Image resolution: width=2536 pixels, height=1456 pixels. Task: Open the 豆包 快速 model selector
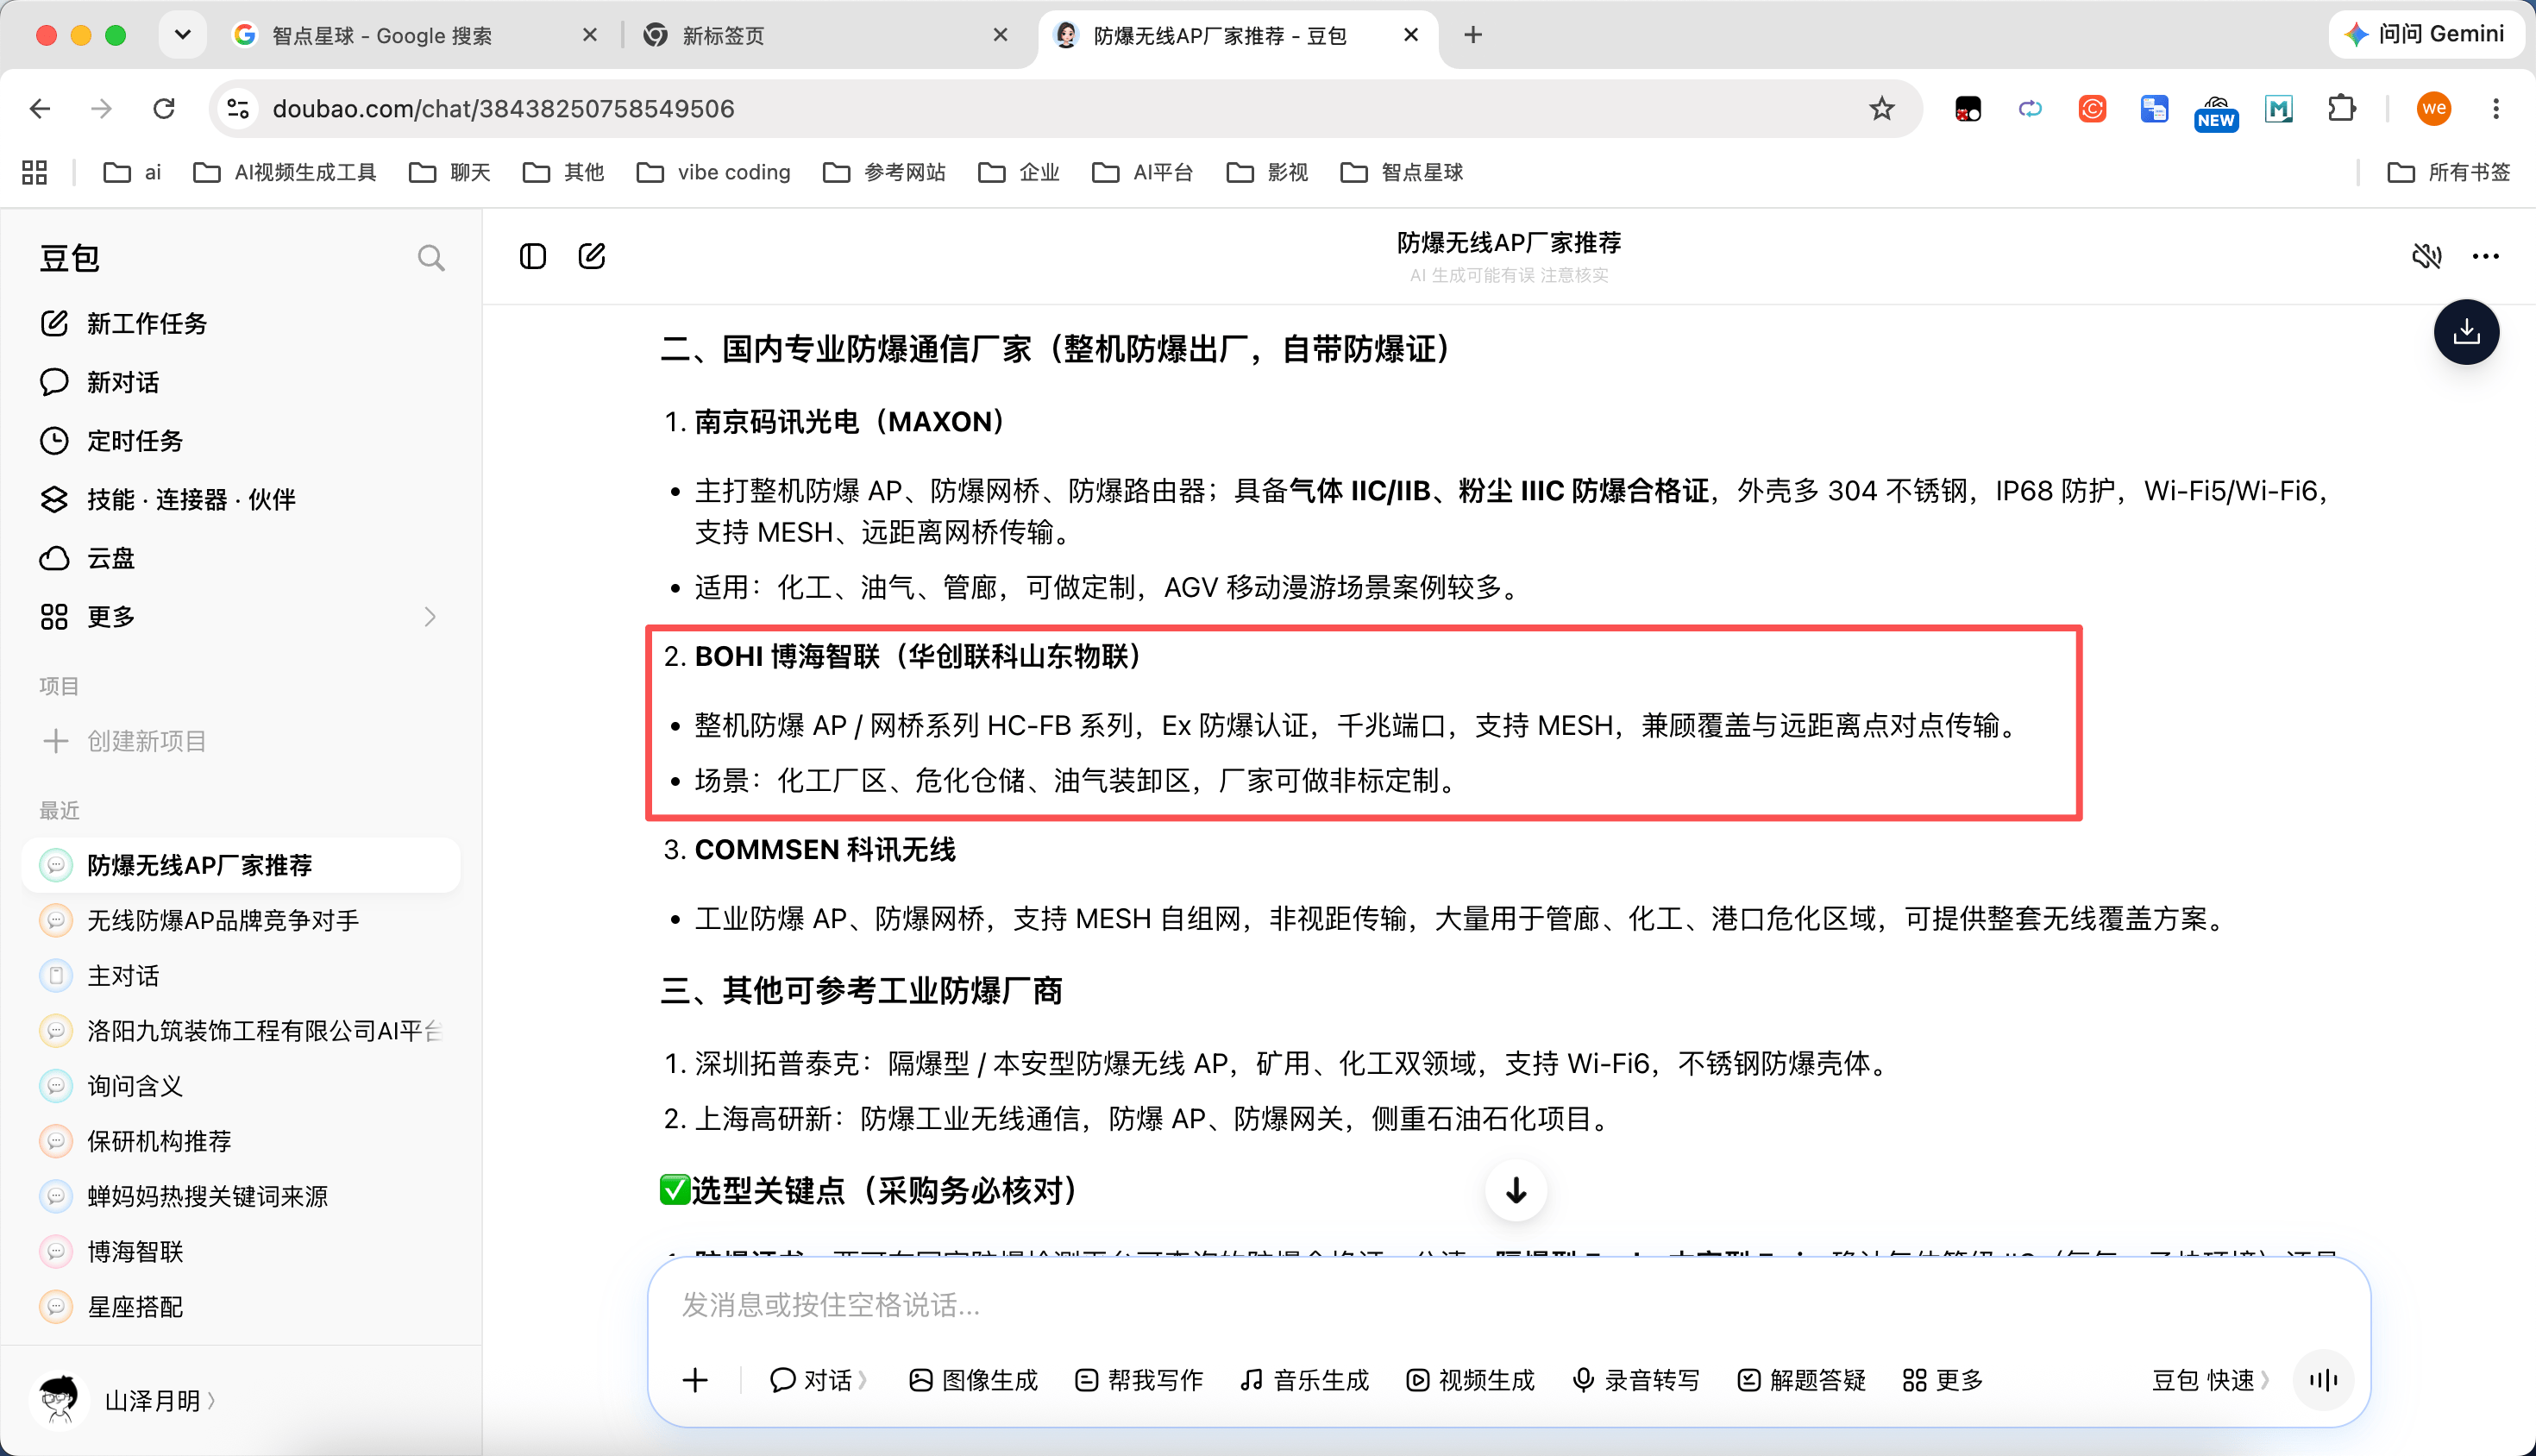[x=2211, y=1380]
